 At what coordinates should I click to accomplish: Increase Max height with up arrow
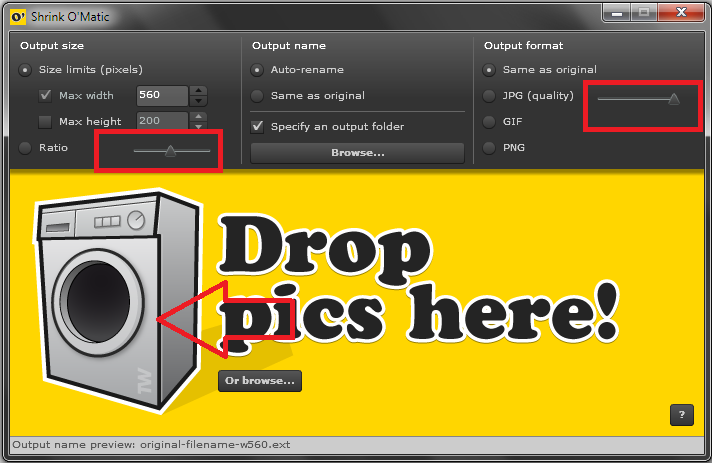198,116
